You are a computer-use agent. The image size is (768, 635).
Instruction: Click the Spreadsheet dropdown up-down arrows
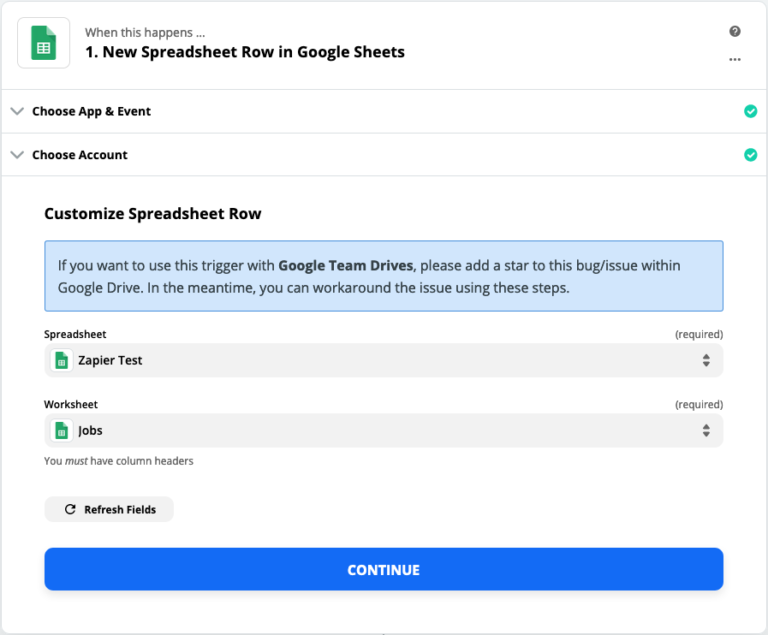click(706, 361)
